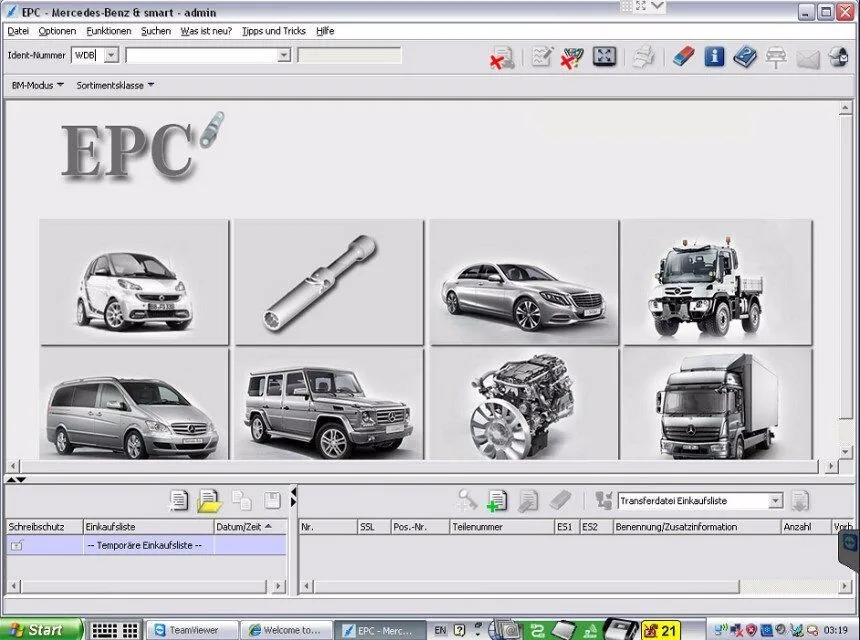Toggle the full-screen view icon
860x640 pixels.
tap(604, 56)
